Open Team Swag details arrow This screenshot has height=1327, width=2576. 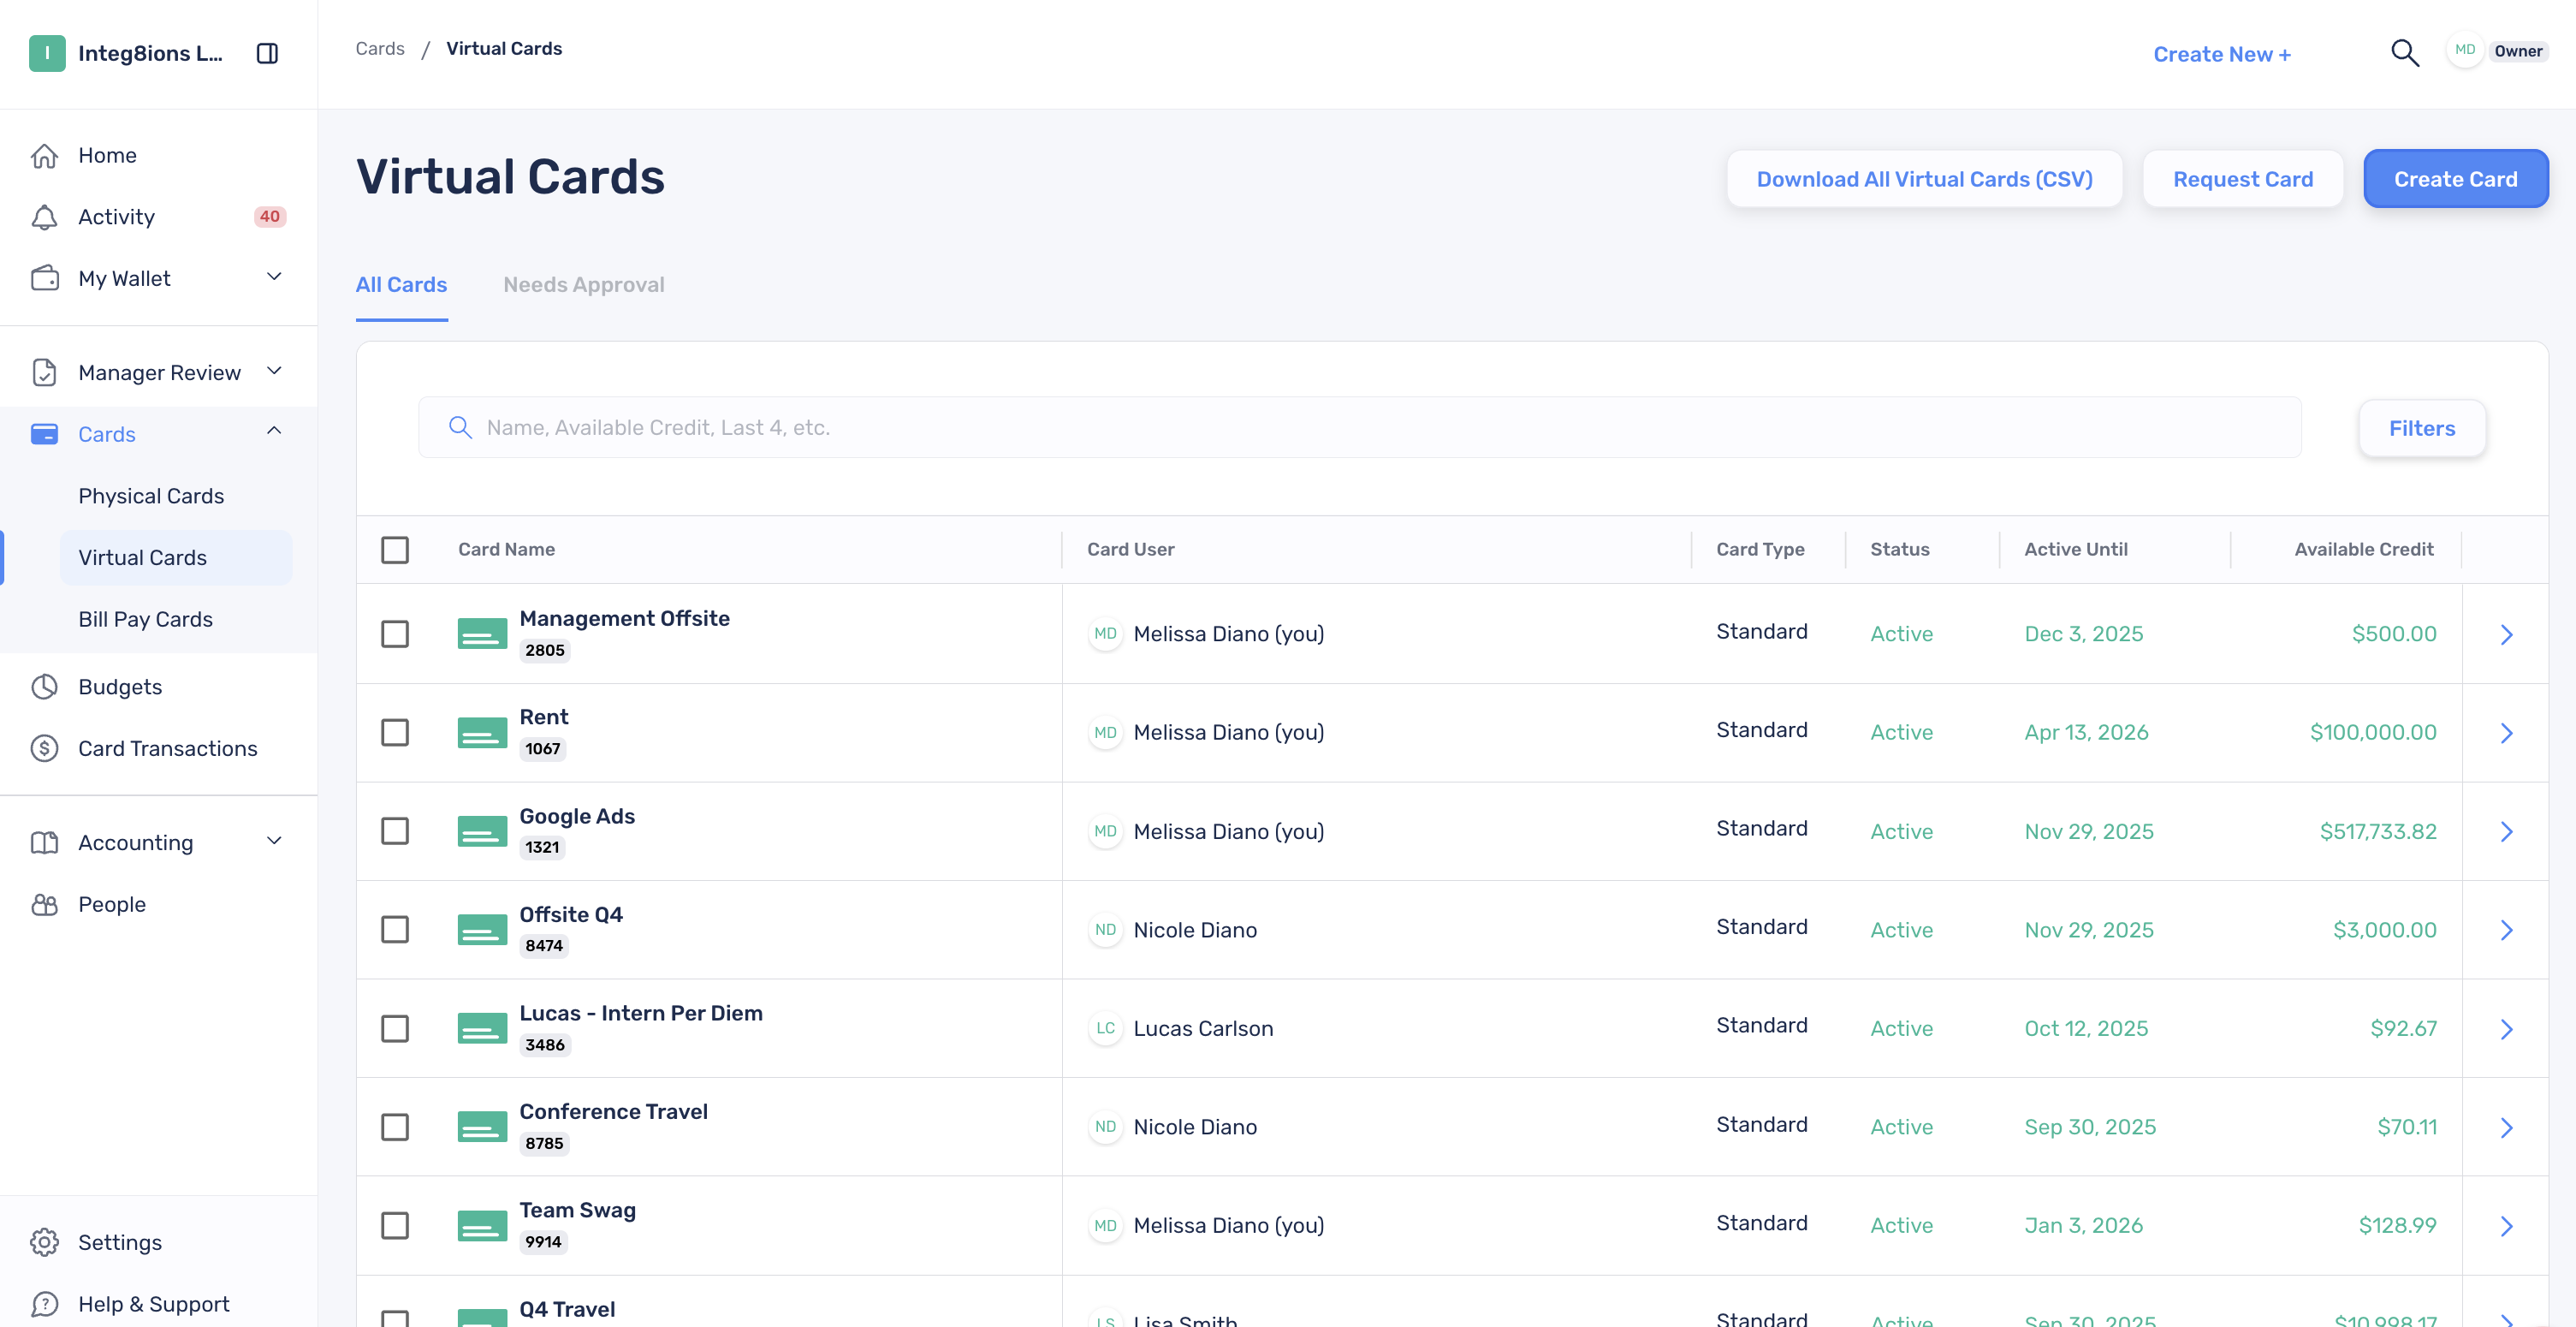(x=2506, y=1226)
